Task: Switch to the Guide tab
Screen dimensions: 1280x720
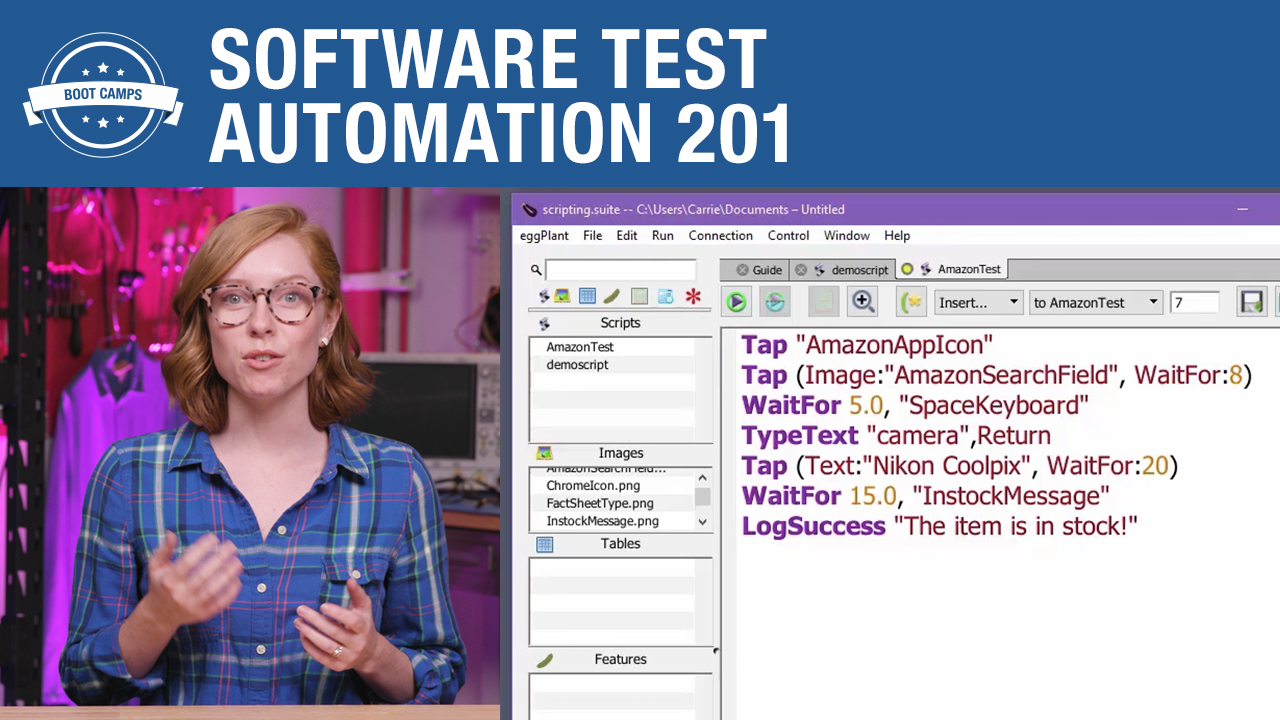Action: coord(767,270)
